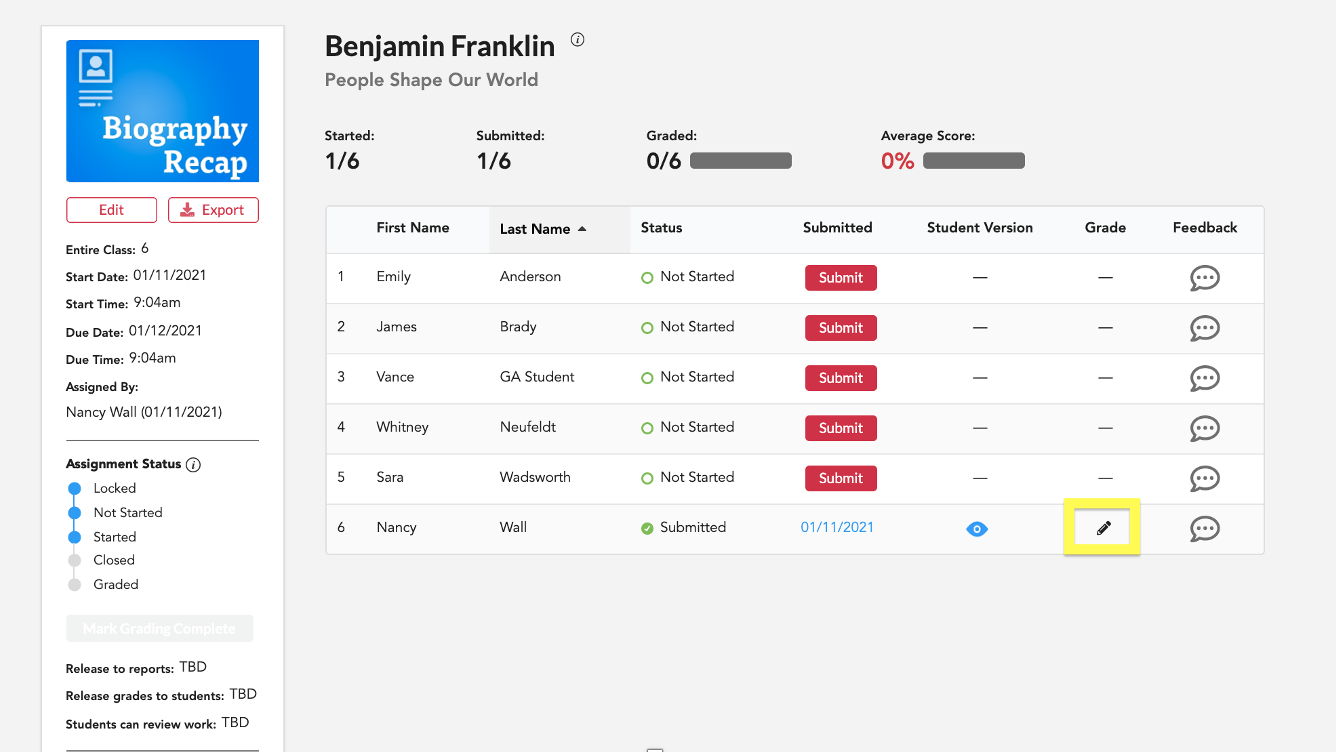Click the pencil grade icon for Nancy Wall
The width and height of the screenshot is (1336, 752).
(x=1103, y=528)
